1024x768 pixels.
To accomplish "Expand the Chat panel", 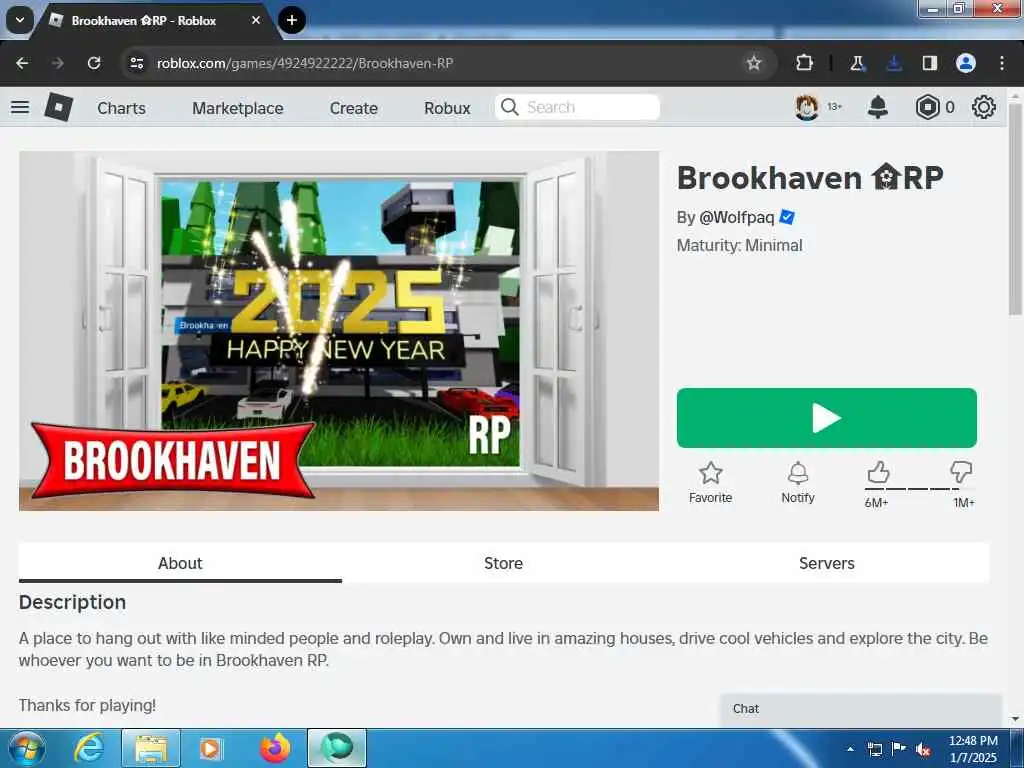I will (861, 709).
